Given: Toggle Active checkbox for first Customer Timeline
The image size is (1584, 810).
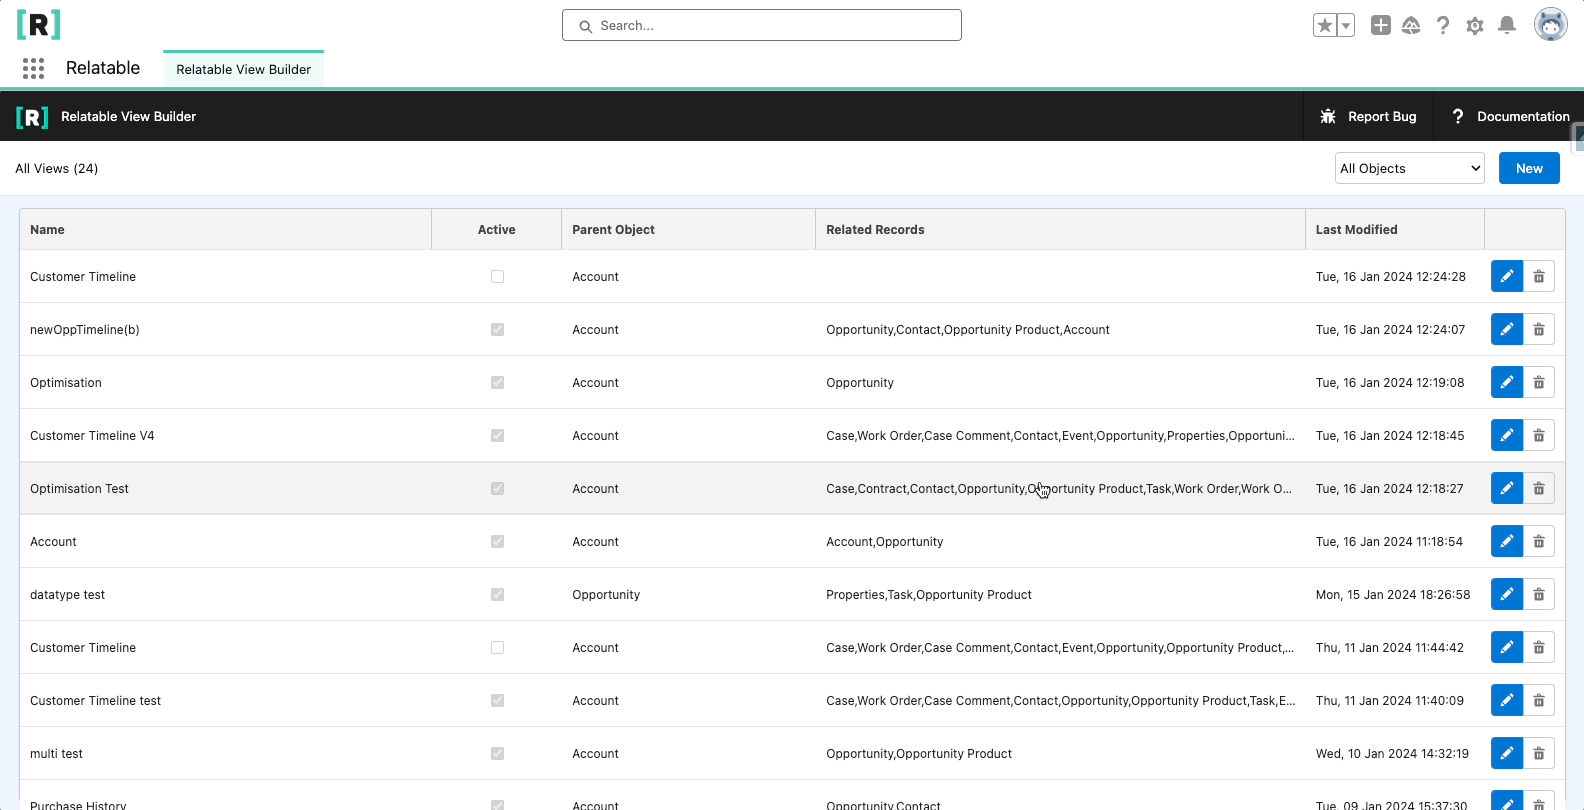Looking at the screenshot, I should coord(497,276).
